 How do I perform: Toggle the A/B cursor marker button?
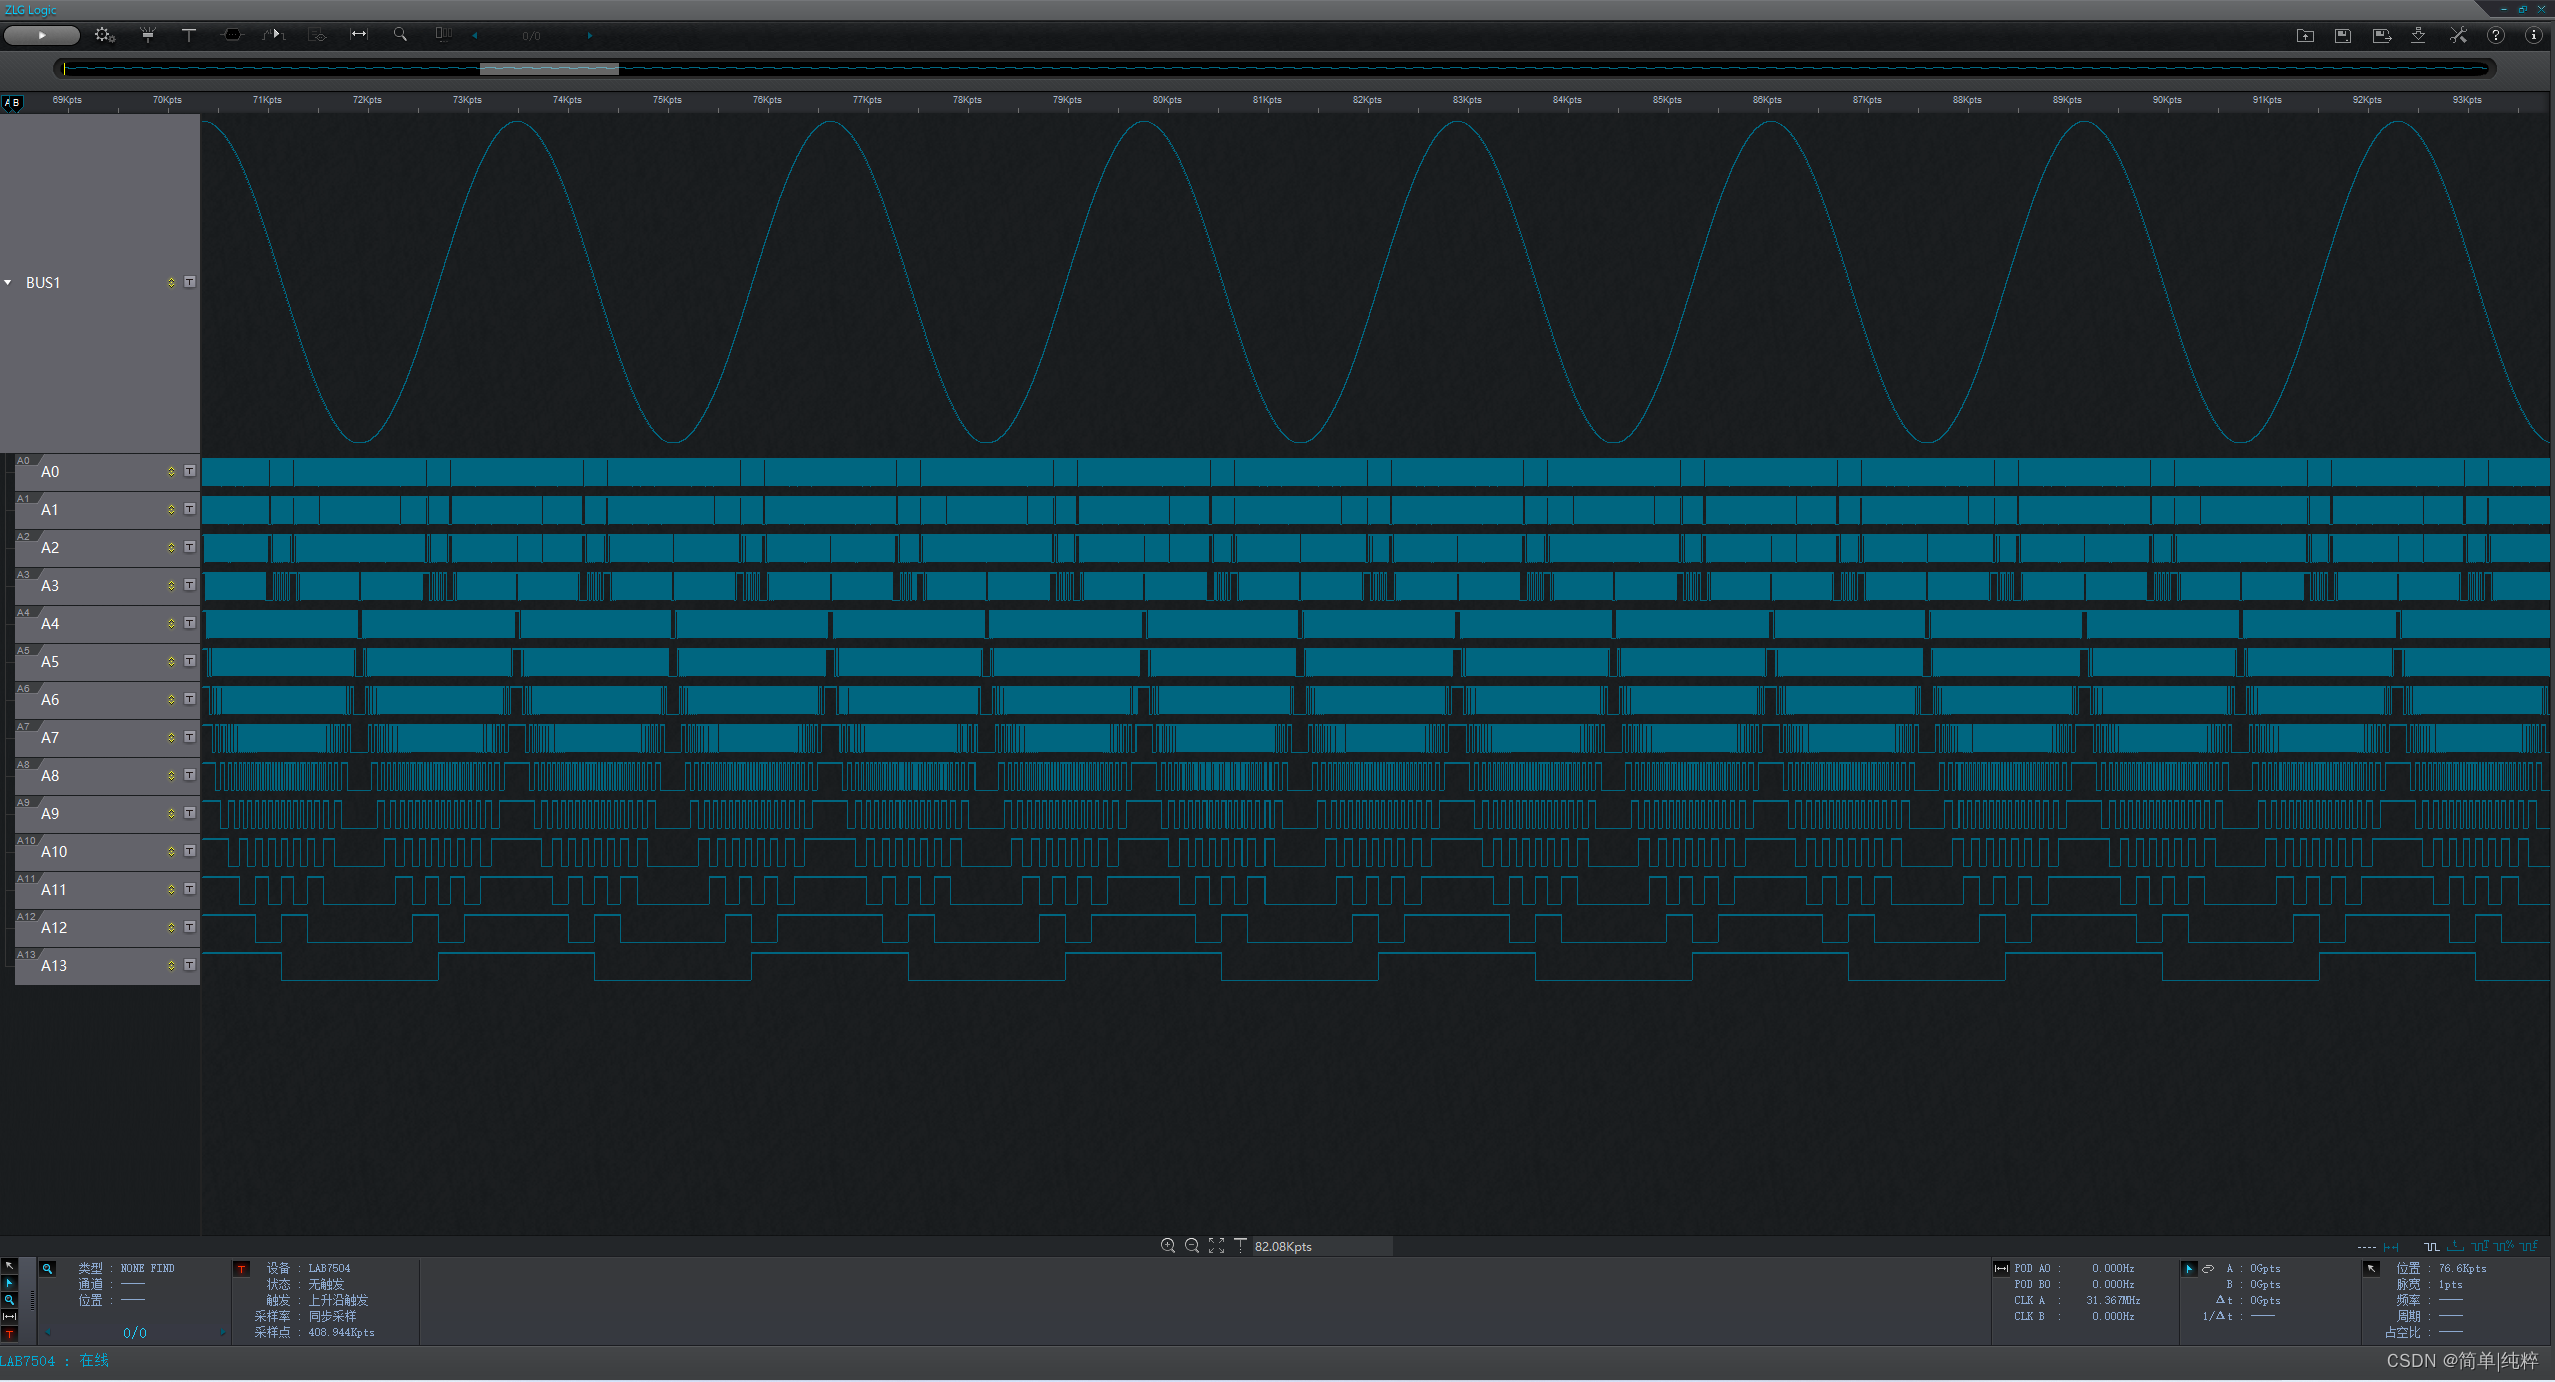[x=12, y=102]
